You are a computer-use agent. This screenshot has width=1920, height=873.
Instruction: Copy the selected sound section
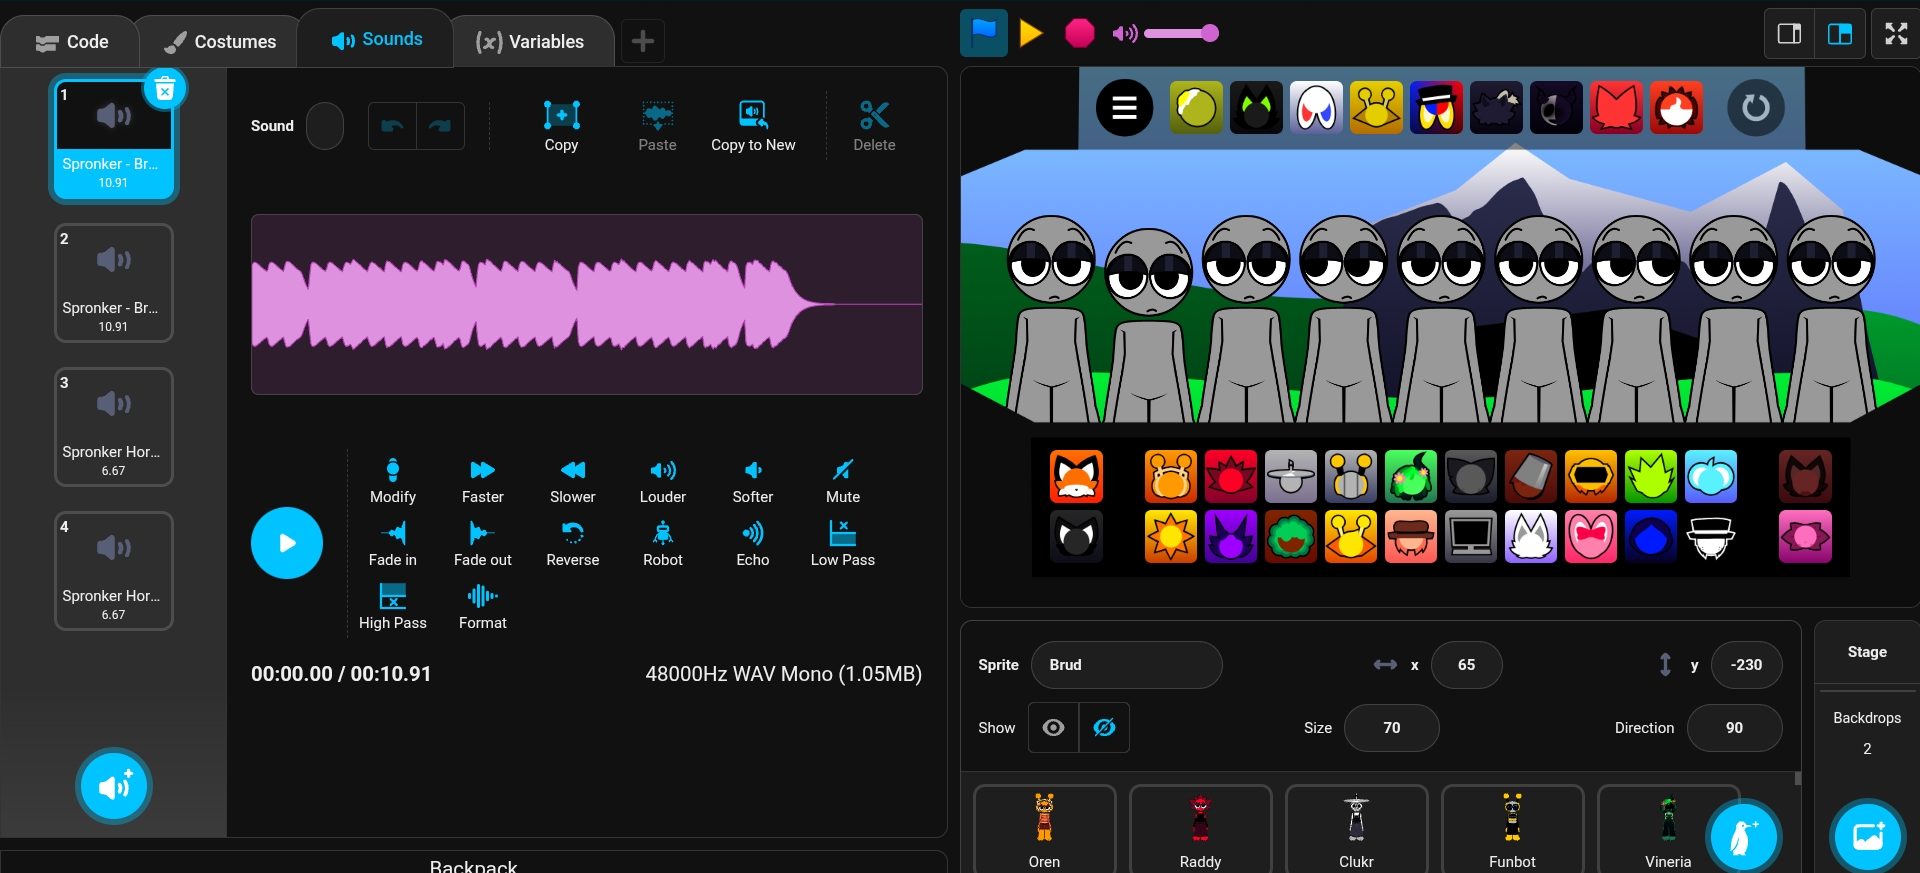click(561, 126)
